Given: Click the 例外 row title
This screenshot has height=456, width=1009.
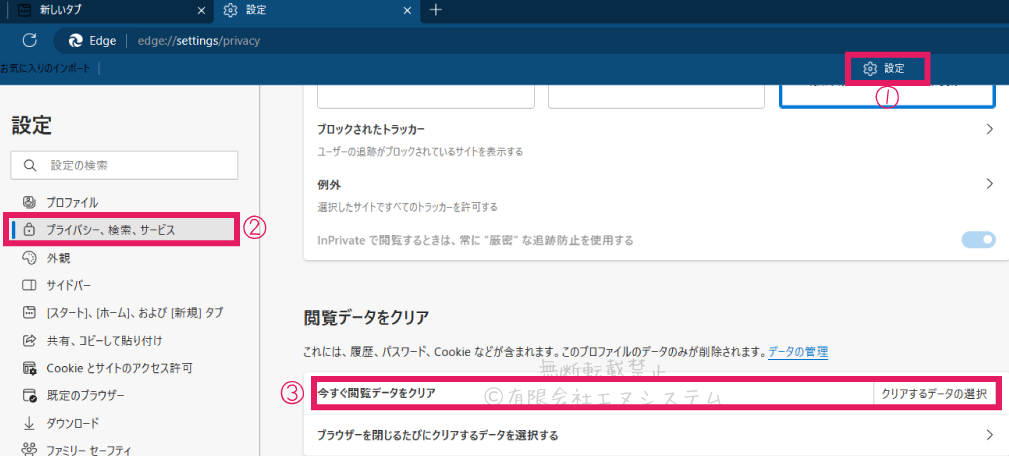Looking at the screenshot, I should pyautogui.click(x=329, y=184).
